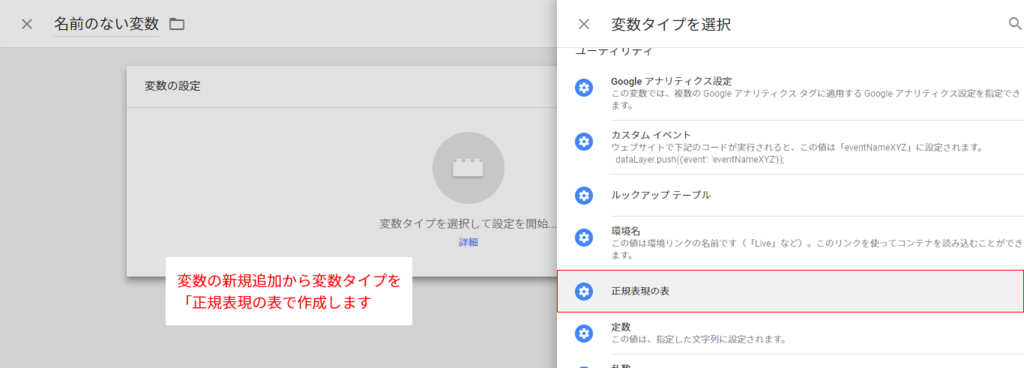
Task: Click the gear icon for ルックアップ テーブル
Action: pyautogui.click(x=584, y=195)
